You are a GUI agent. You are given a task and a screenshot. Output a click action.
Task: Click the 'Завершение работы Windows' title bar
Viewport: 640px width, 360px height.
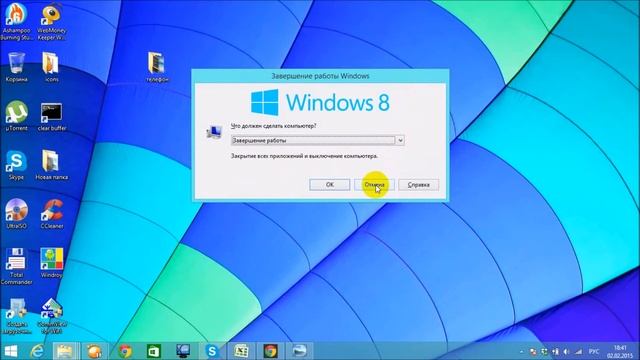point(320,76)
